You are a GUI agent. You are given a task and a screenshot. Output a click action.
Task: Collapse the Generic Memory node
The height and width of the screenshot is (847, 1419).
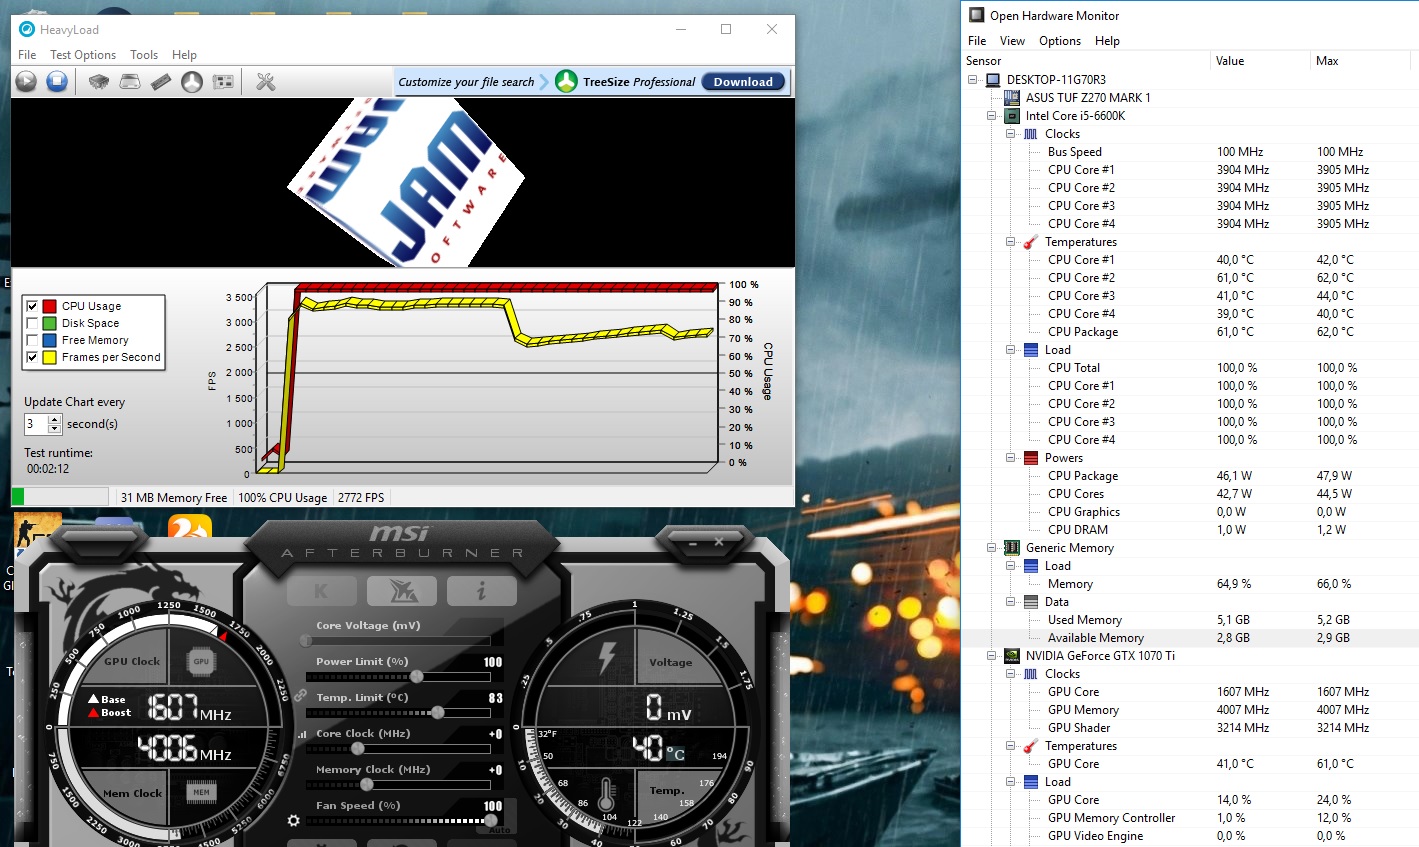point(992,548)
